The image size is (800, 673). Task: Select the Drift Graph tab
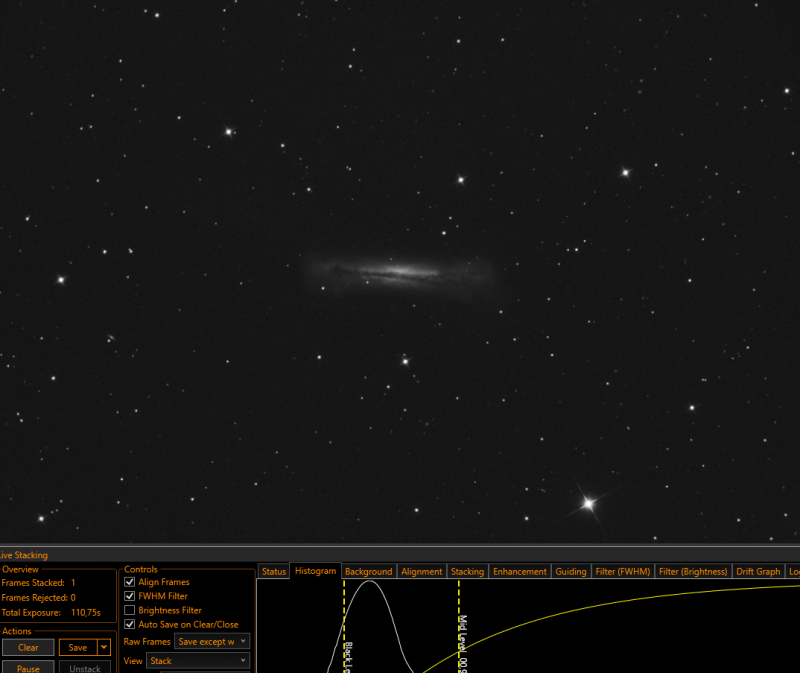pyautogui.click(x=758, y=571)
